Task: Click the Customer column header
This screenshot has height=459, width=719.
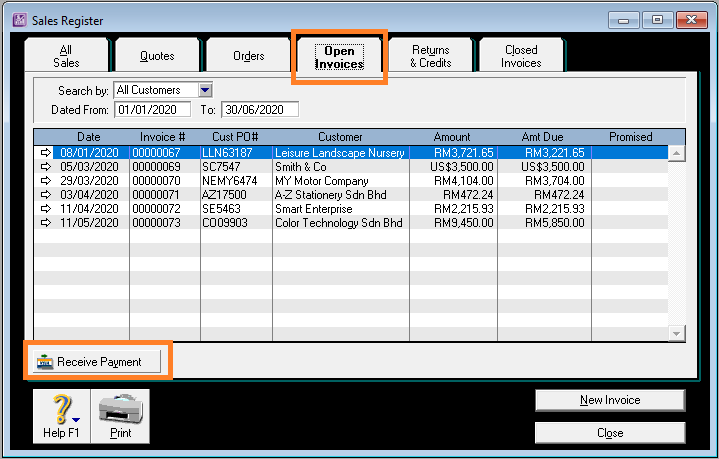Action: (340, 137)
